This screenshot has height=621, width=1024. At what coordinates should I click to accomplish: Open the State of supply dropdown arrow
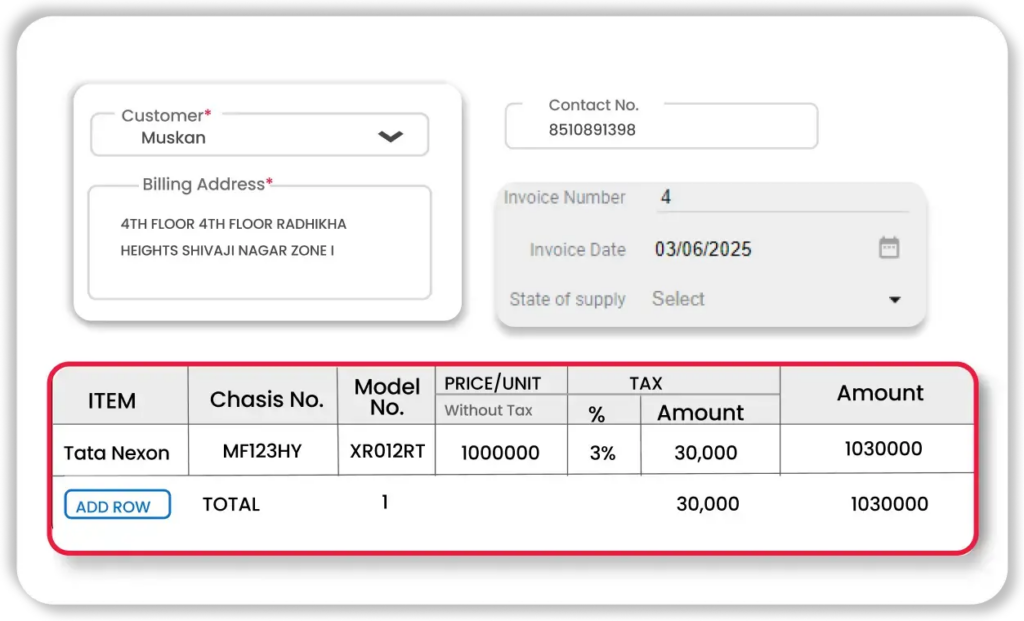[x=894, y=300]
